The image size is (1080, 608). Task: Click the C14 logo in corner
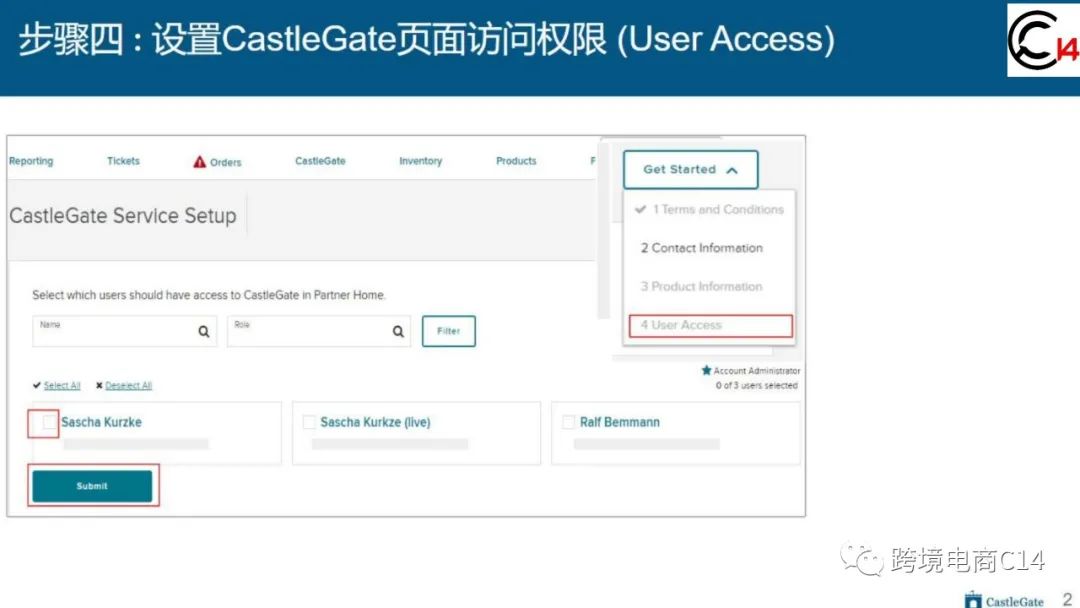click(1043, 40)
